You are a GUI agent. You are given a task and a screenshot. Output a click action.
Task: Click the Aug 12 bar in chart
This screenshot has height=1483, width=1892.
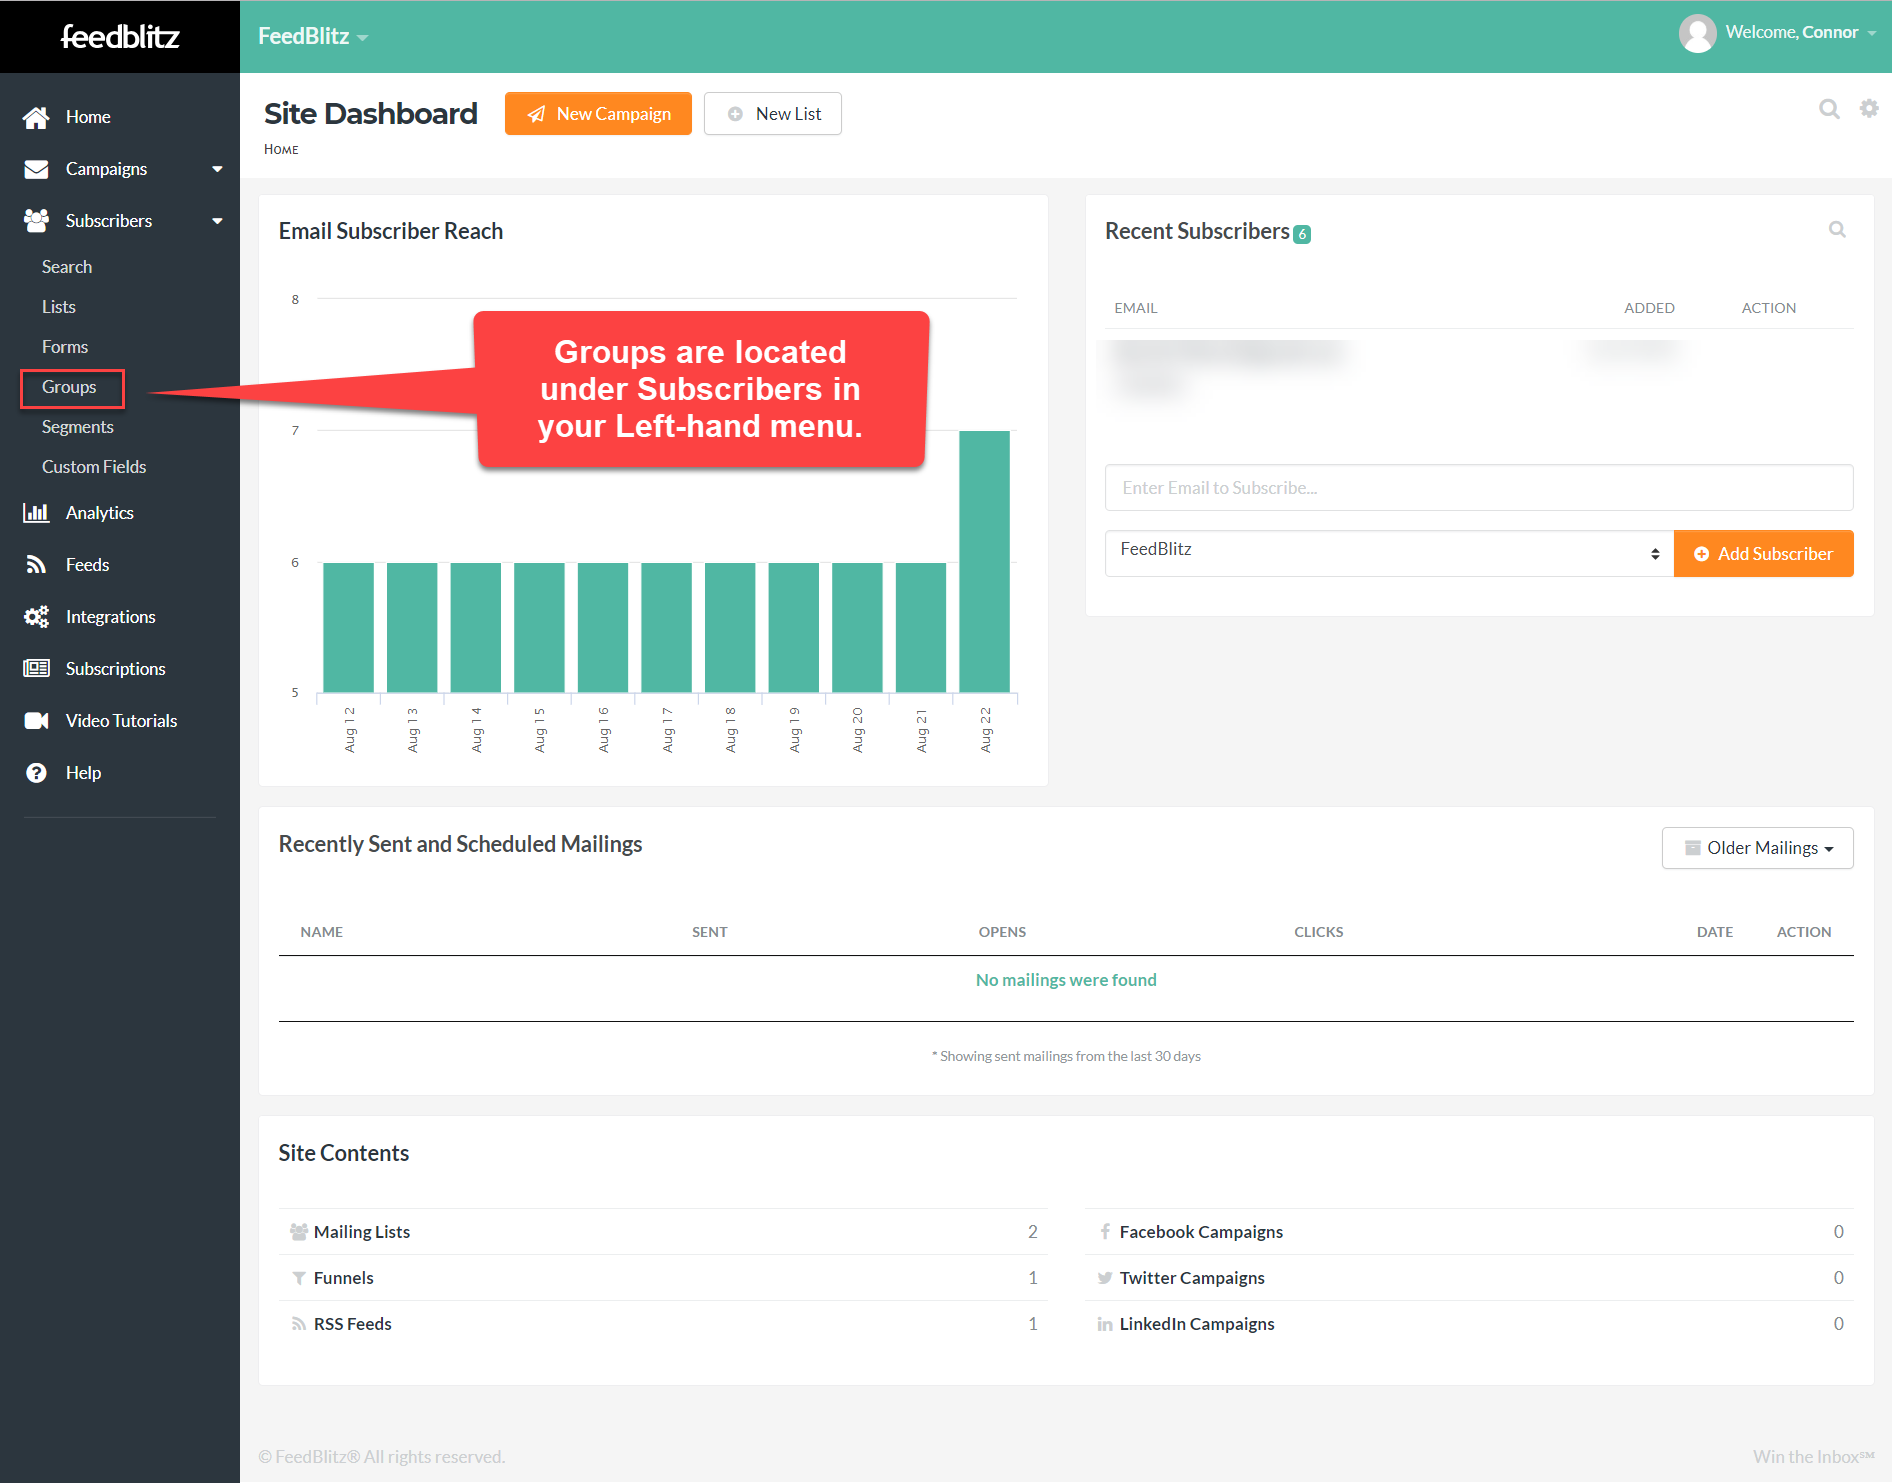(348, 627)
